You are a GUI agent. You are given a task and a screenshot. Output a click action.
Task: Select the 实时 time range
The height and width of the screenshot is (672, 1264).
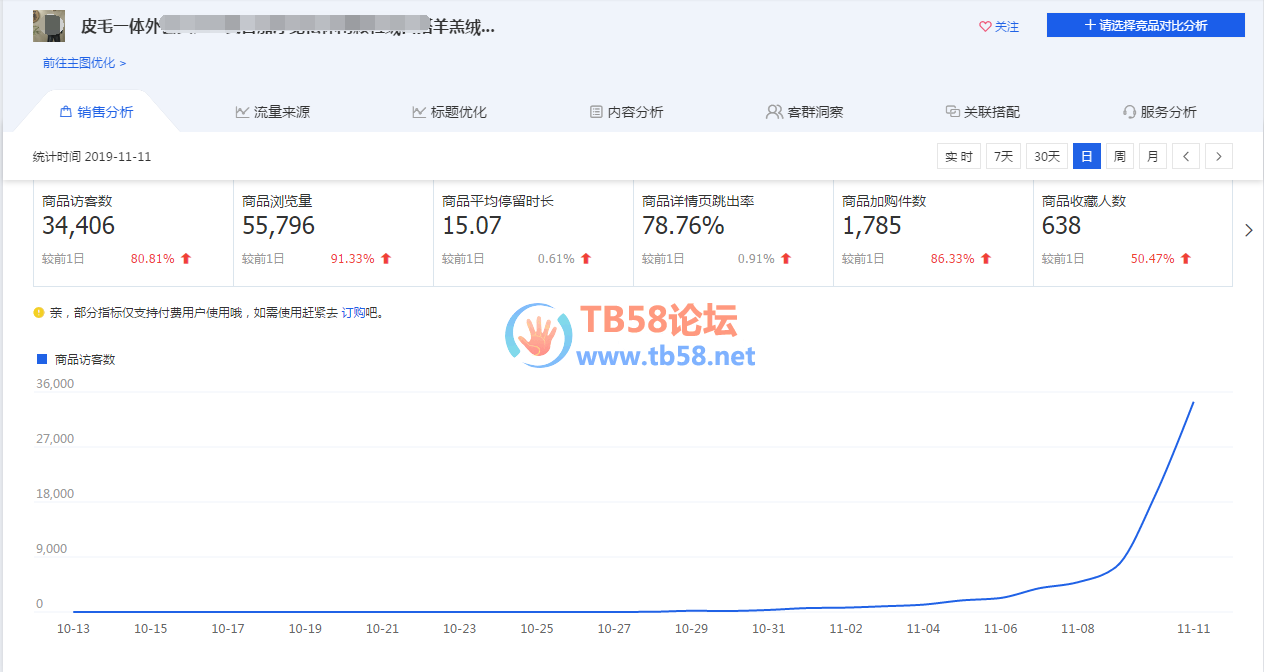958,156
